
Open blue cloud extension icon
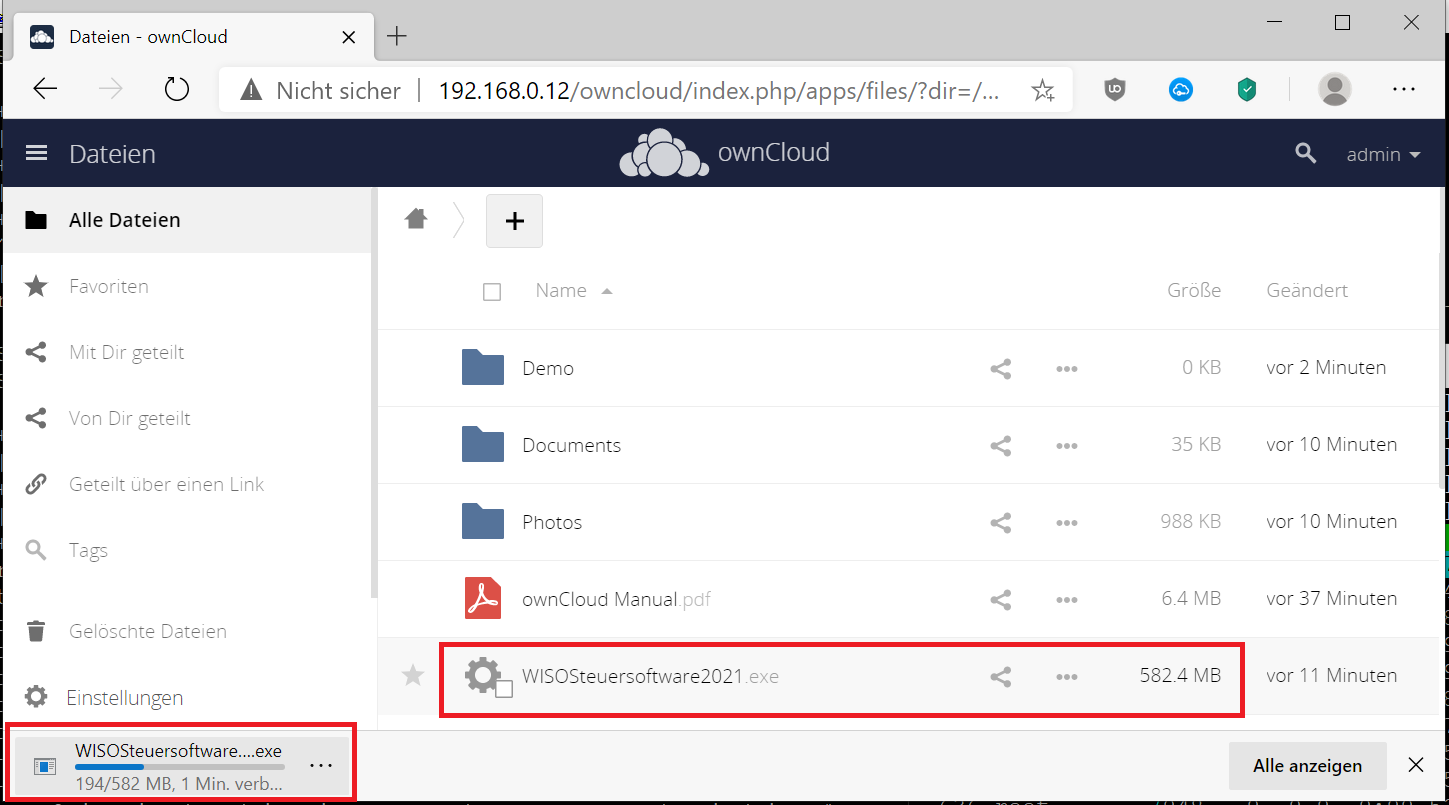click(1181, 89)
